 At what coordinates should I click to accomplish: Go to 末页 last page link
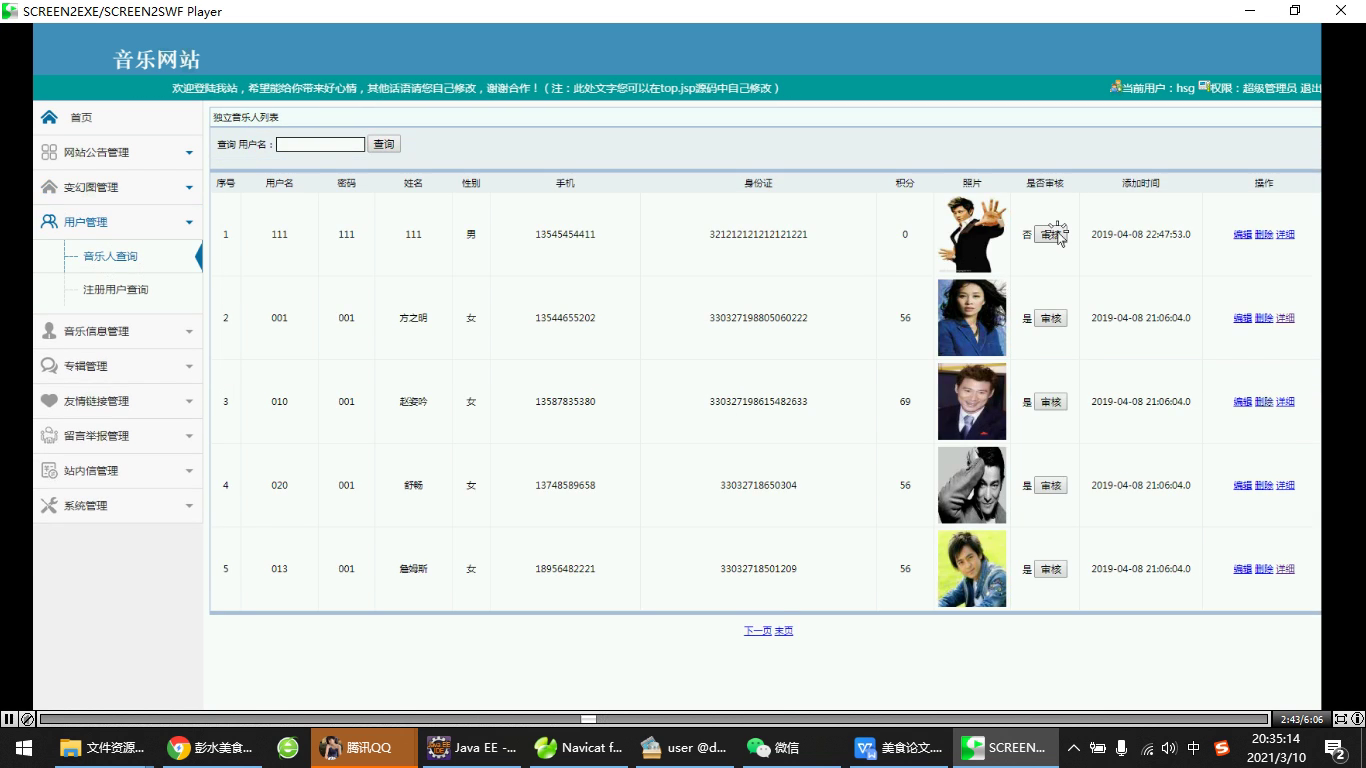point(784,631)
